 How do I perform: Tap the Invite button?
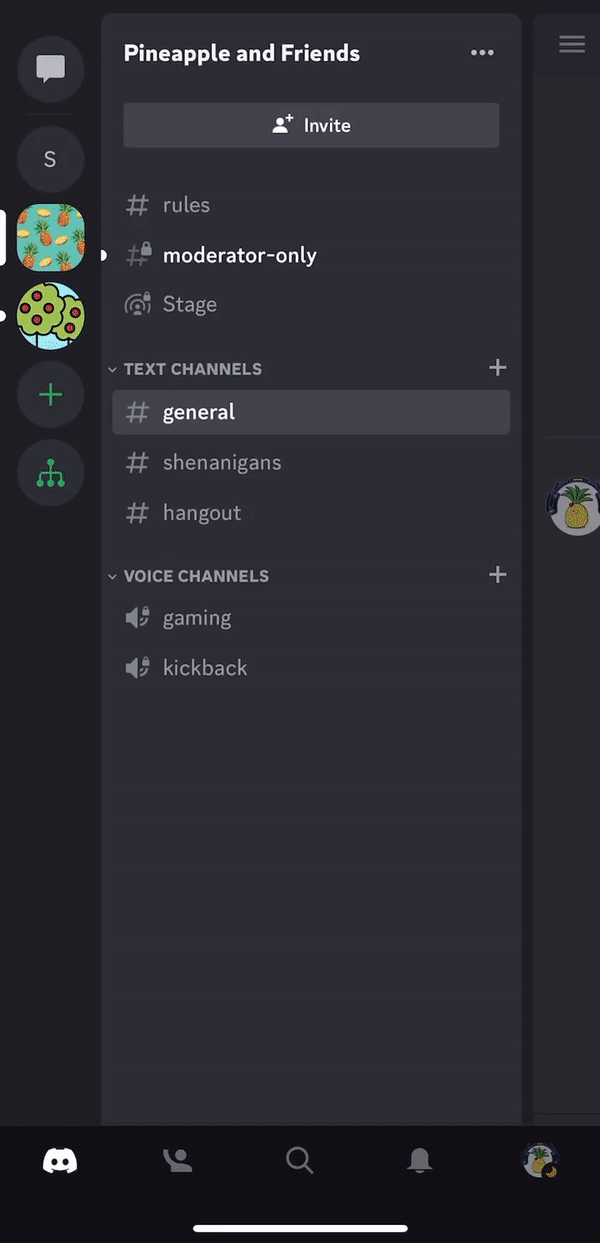(x=311, y=125)
